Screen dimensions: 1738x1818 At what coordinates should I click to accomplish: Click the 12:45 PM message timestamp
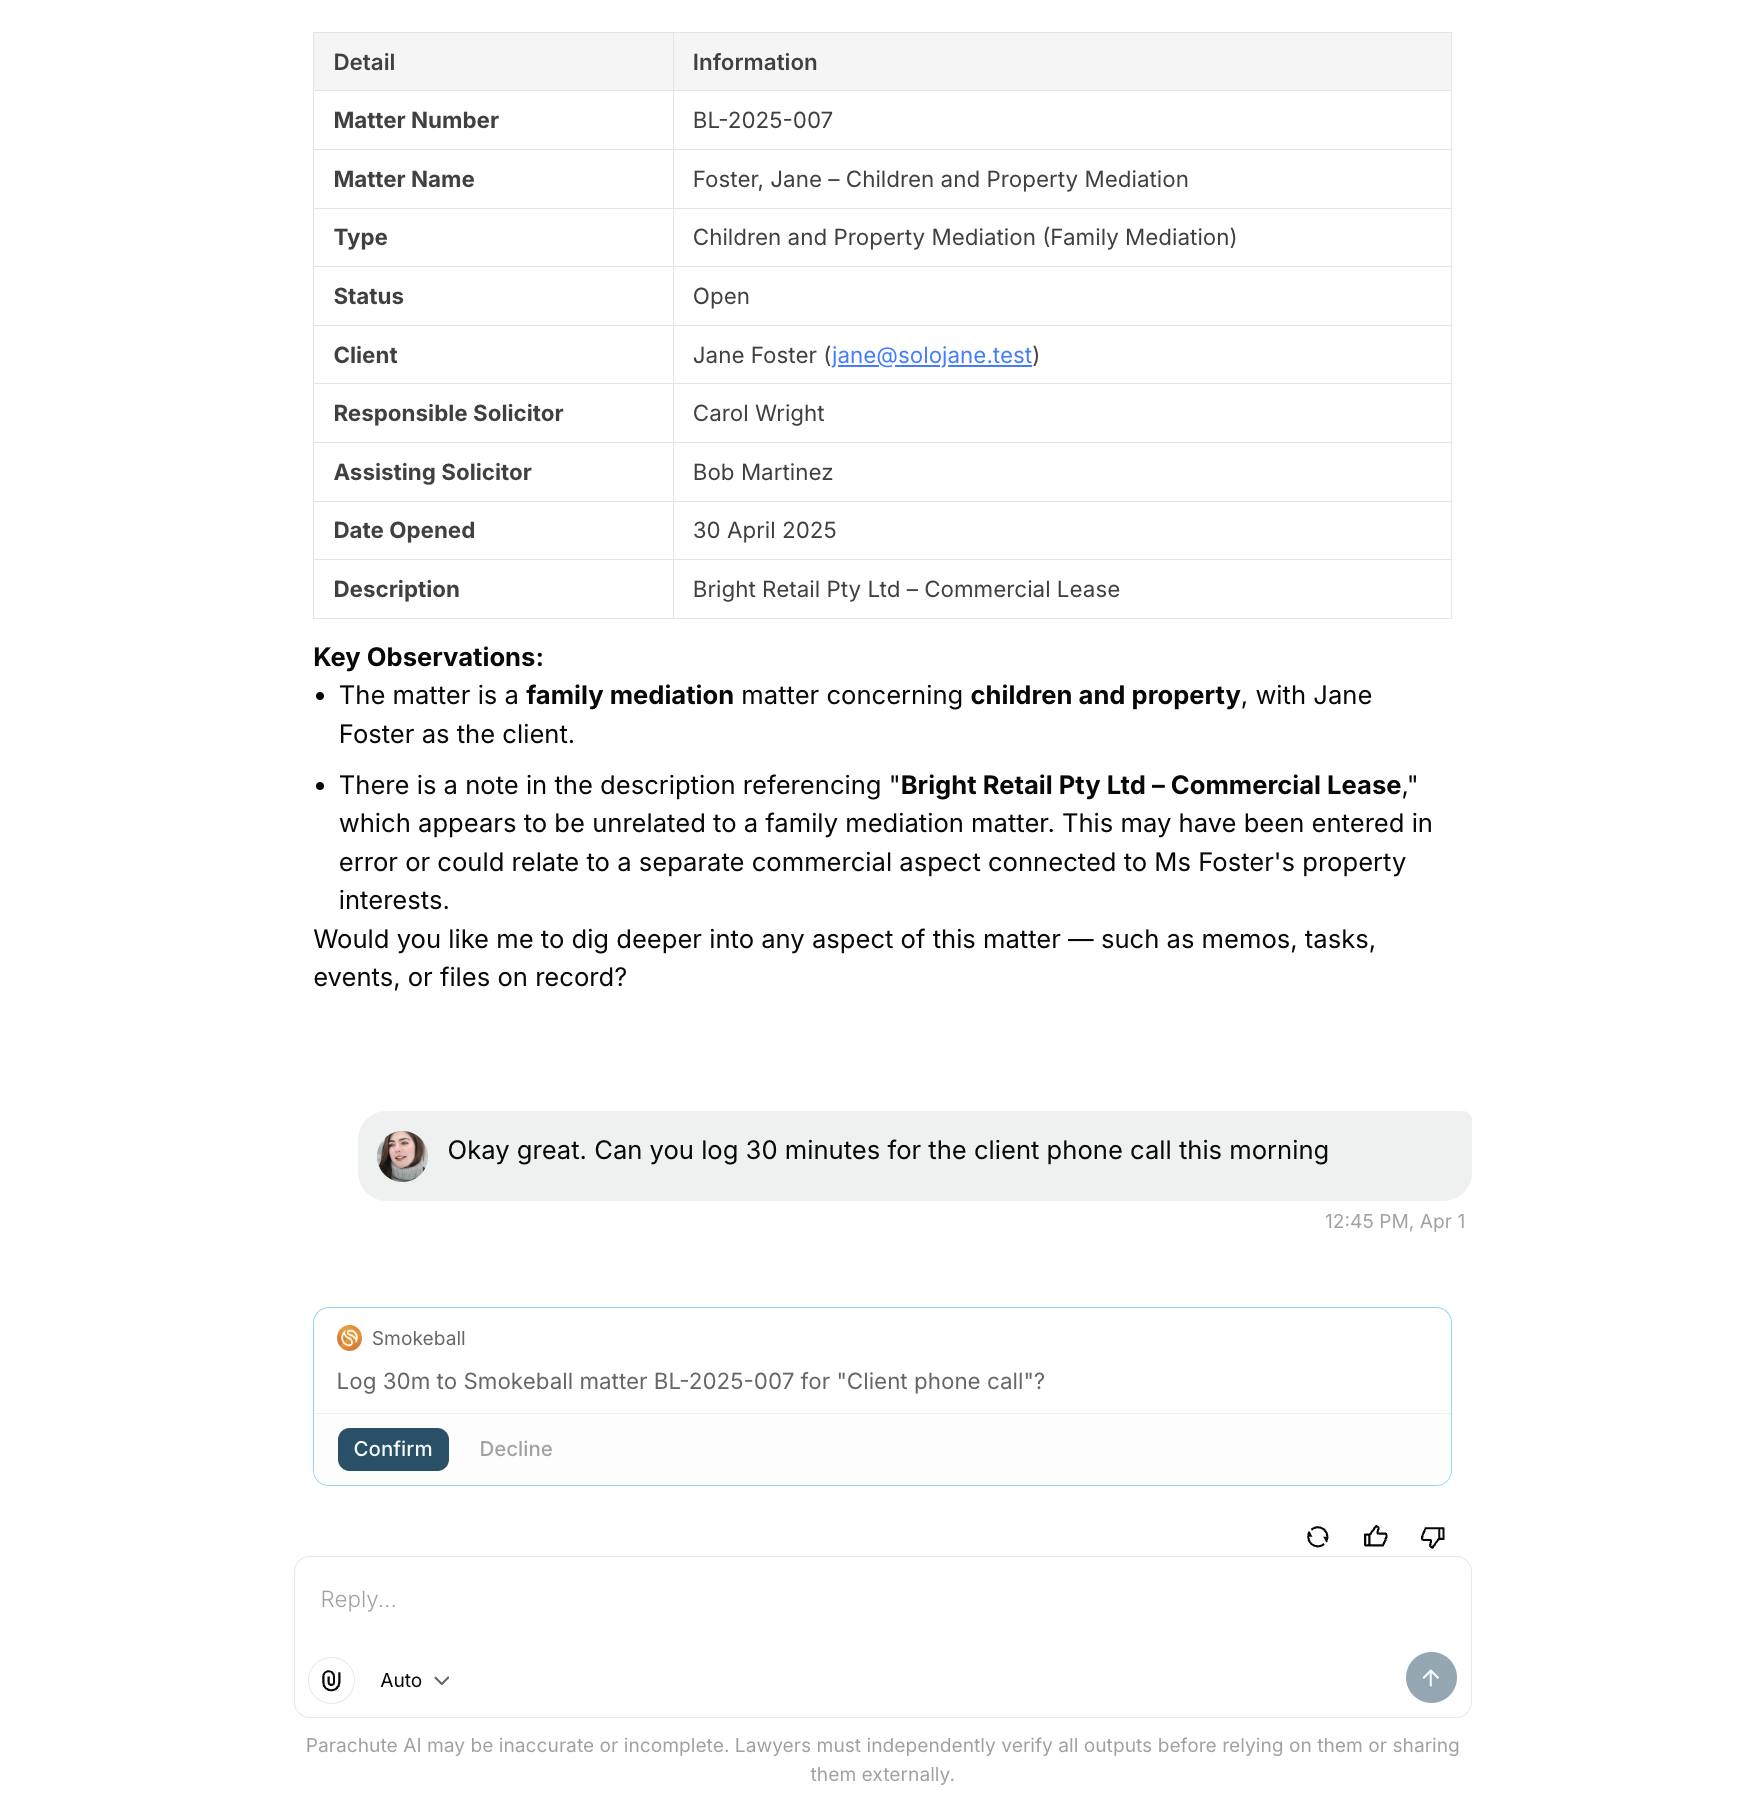click(1394, 1221)
